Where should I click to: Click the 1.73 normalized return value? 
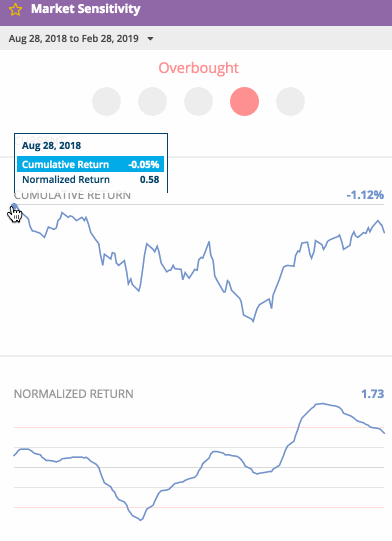372,394
